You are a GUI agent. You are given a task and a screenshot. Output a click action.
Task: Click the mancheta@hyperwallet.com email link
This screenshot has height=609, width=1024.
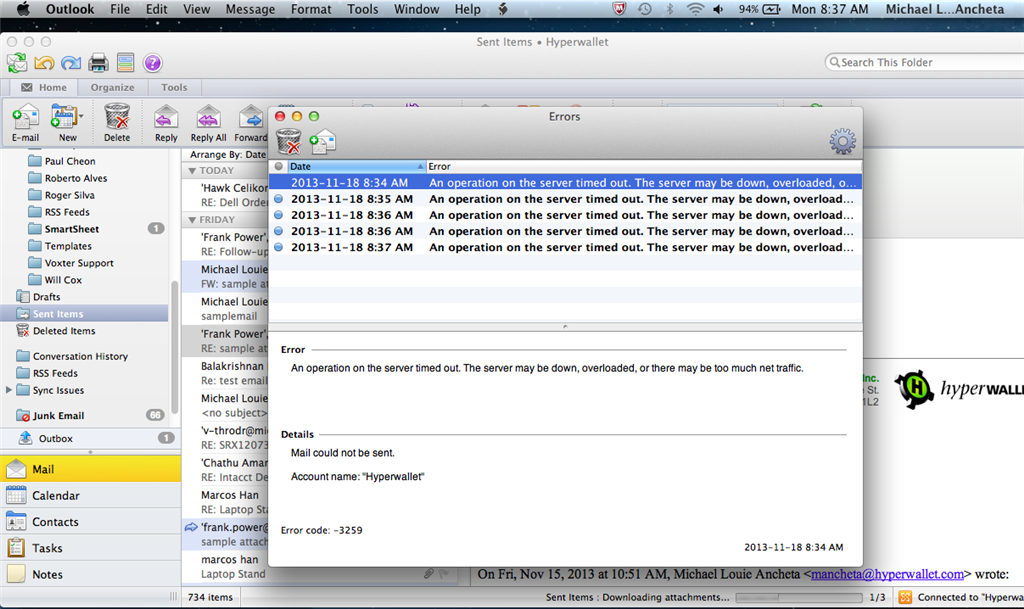[887, 574]
